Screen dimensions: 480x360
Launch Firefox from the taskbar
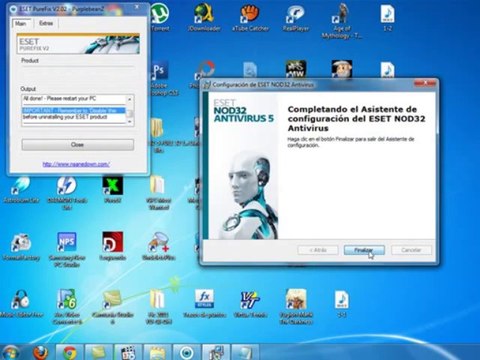pos(41,353)
